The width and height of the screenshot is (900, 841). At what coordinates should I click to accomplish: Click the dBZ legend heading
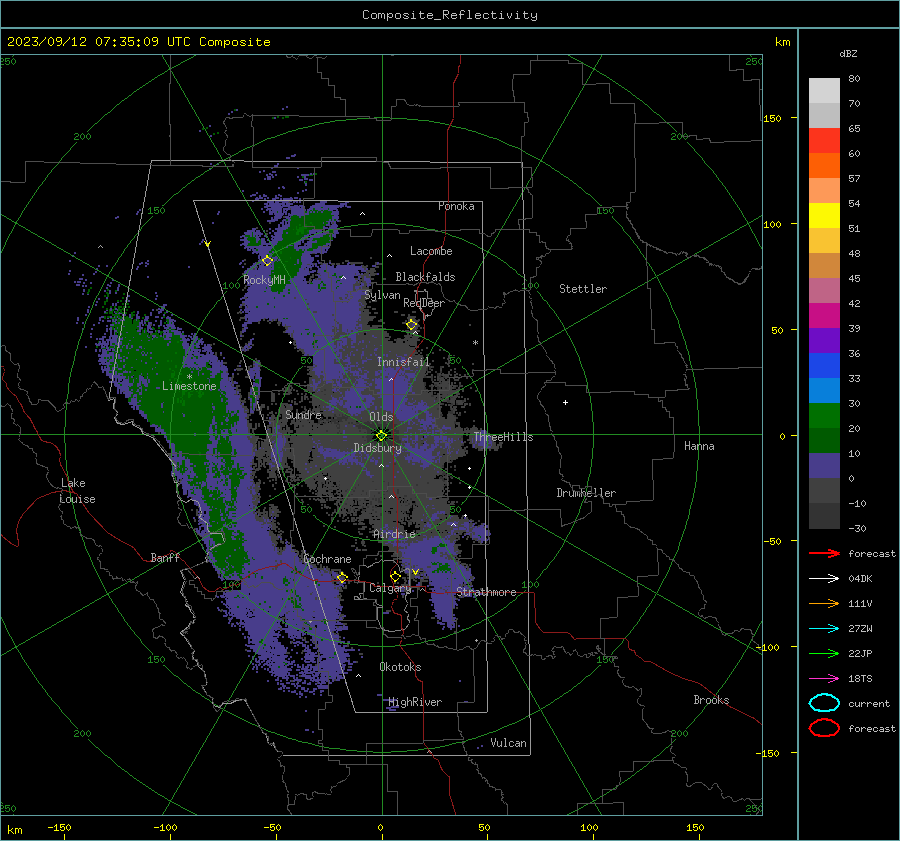848,53
